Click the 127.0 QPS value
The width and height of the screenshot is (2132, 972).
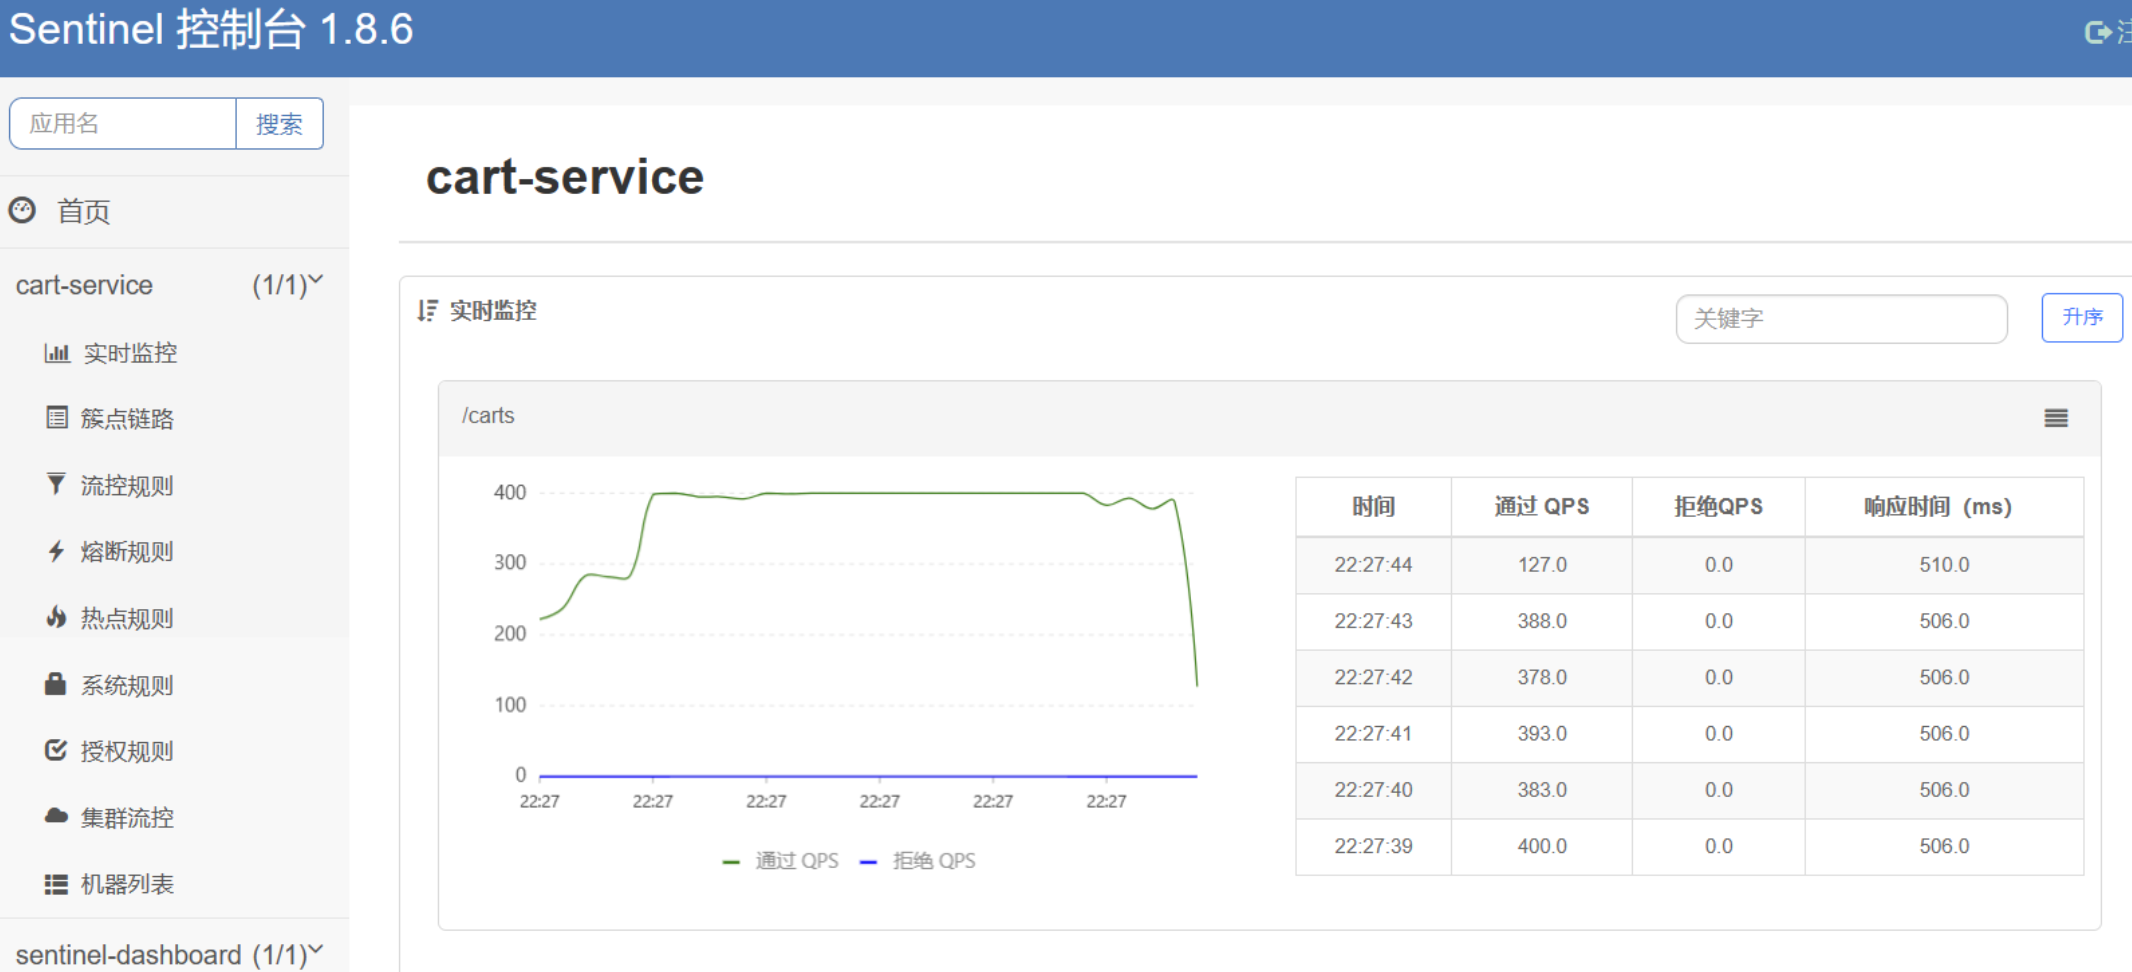[1542, 565]
